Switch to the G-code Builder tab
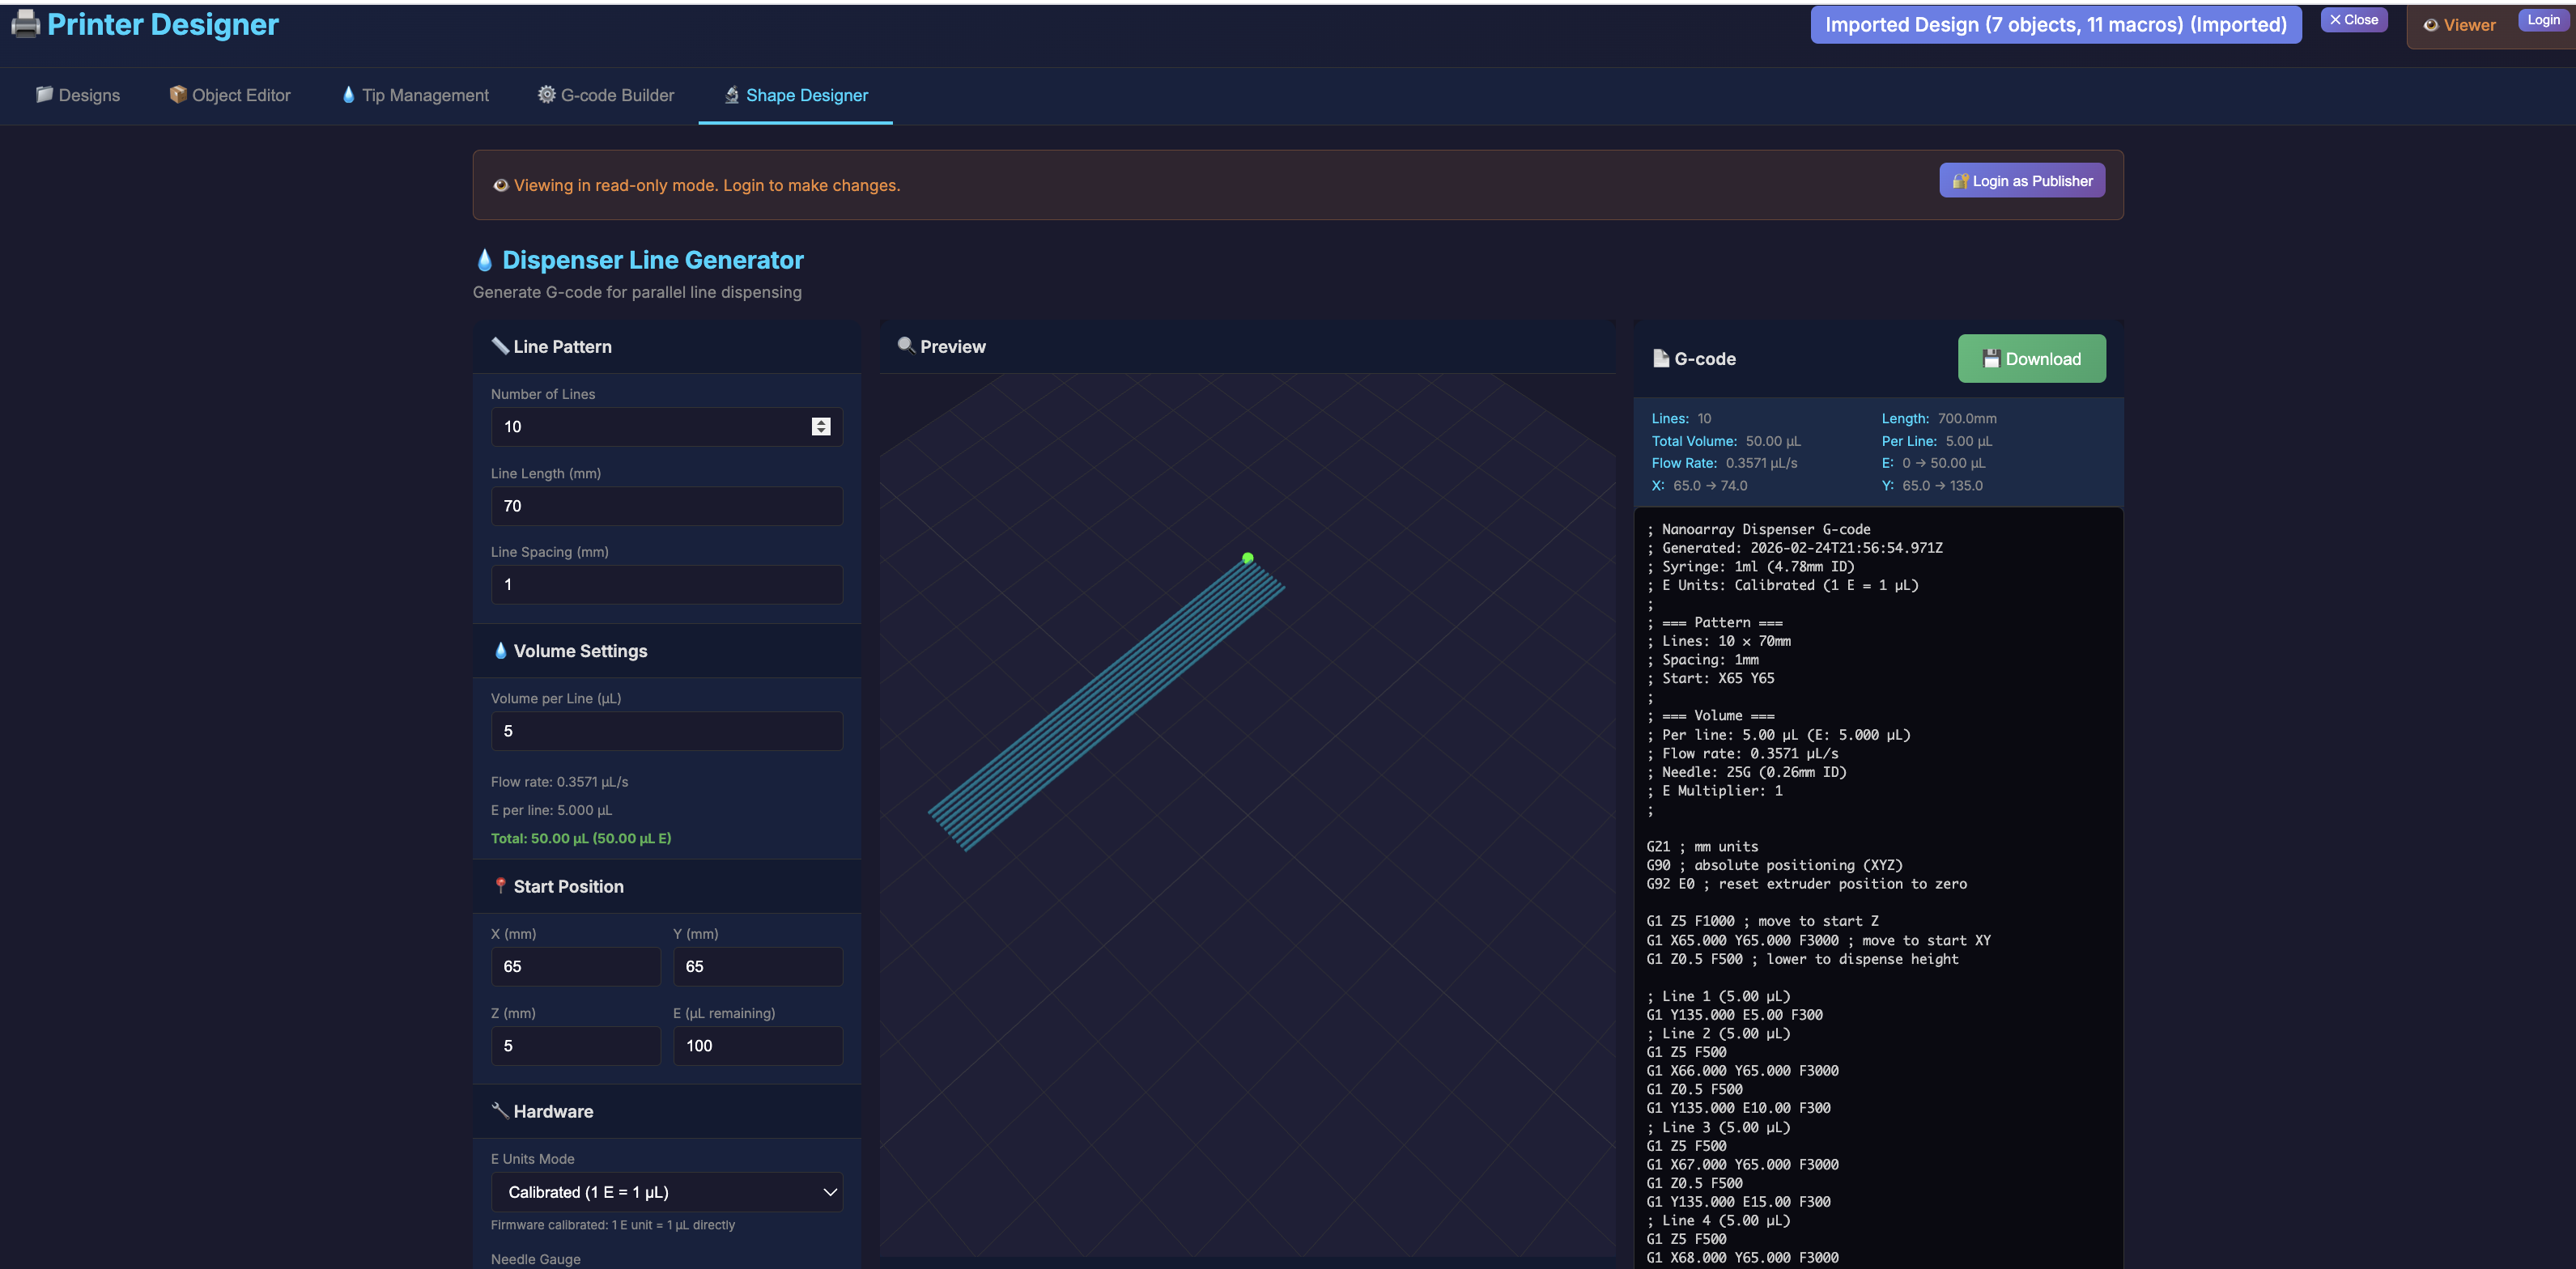The height and width of the screenshot is (1269, 2576). (x=606, y=95)
